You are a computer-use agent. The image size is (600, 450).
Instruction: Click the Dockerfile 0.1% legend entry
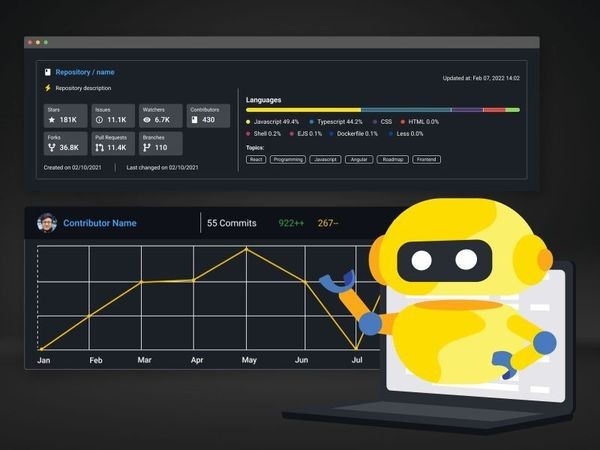click(x=354, y=134)
